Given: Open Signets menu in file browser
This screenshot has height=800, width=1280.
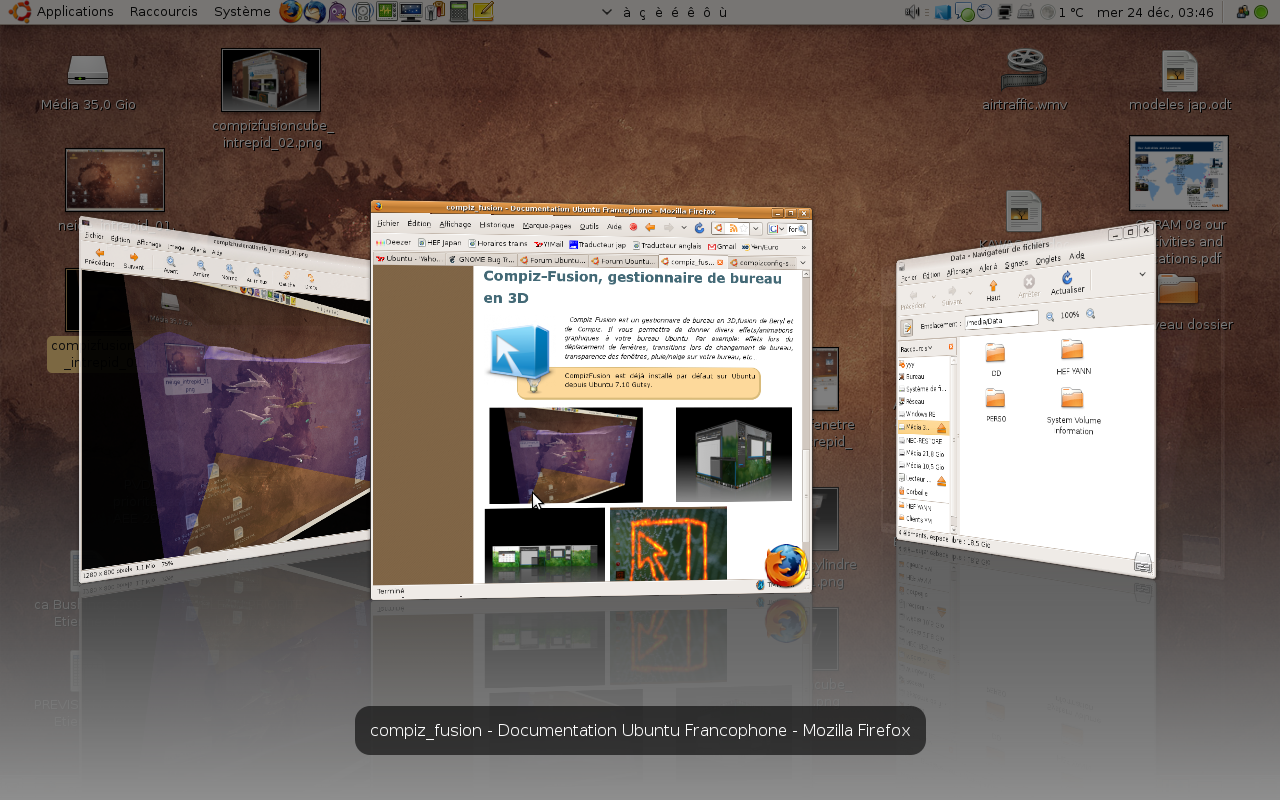Looking at the screenshot, I should pyautogui.click(x=1016, y=264).
